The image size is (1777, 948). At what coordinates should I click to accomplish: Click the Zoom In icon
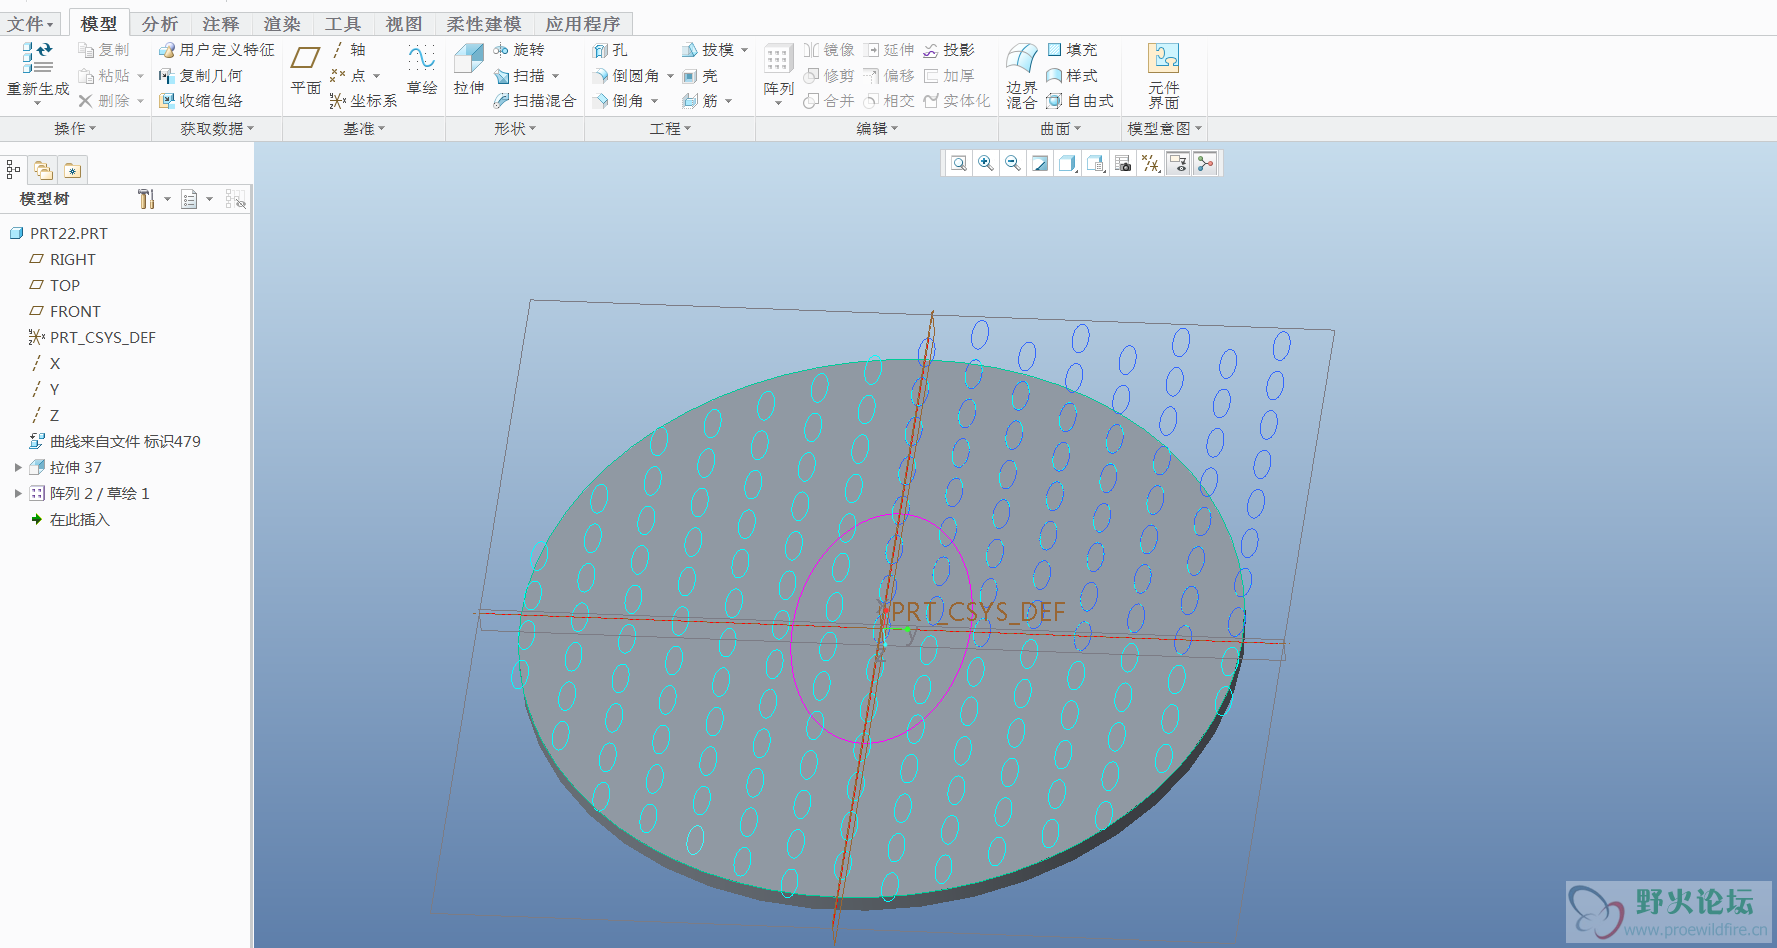pyautogui.click(x=986, y=164)
